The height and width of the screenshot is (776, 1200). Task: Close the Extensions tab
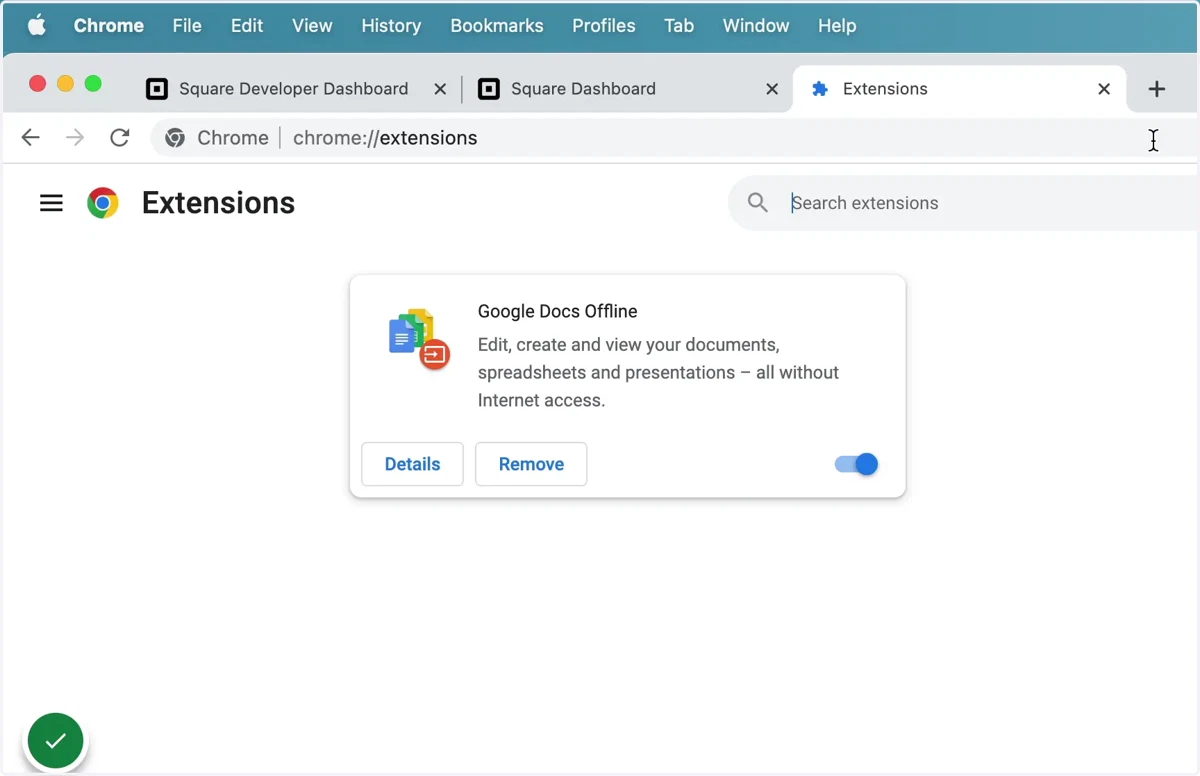[x=1104, y=89]
